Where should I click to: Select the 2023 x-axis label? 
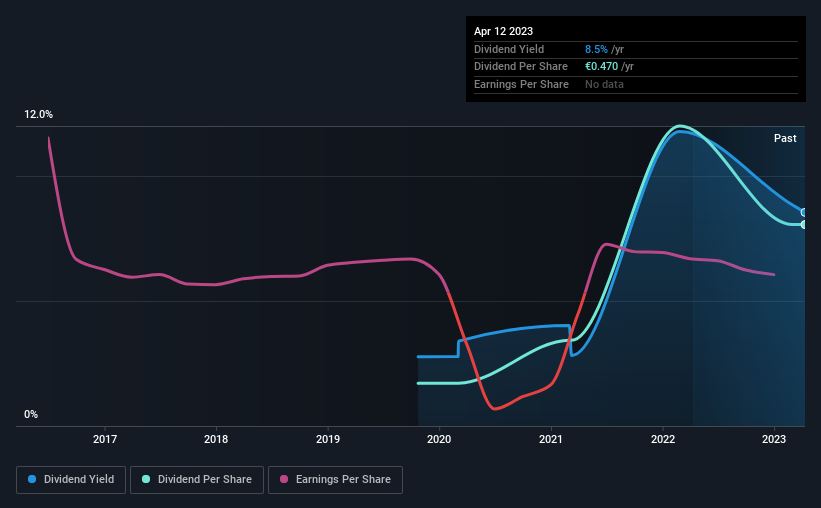pos(774,439)
